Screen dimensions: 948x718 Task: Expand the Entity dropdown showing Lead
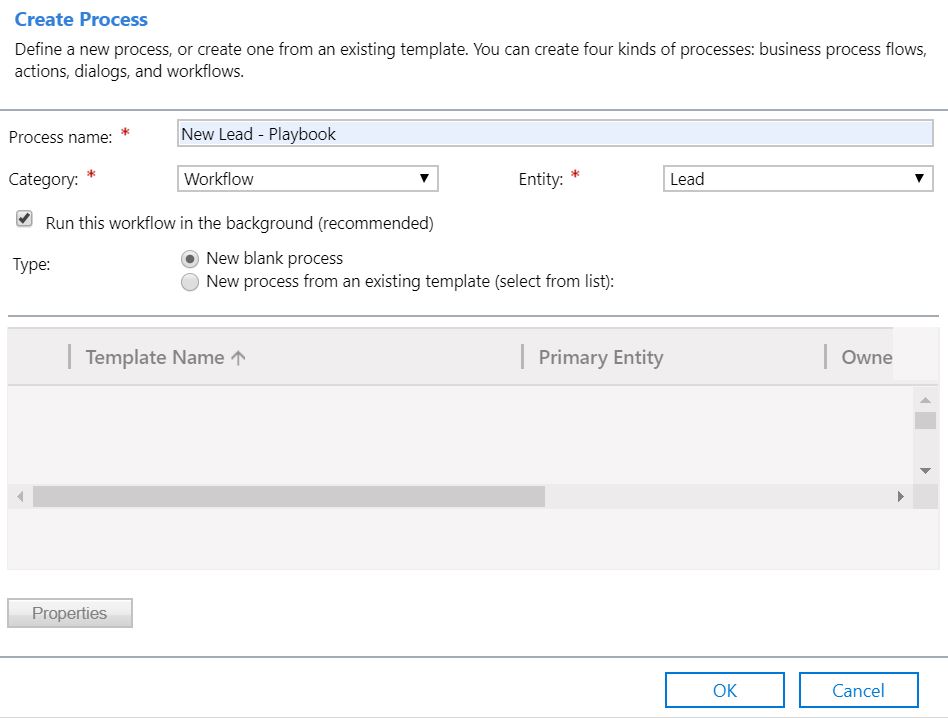tap(797, 179)
